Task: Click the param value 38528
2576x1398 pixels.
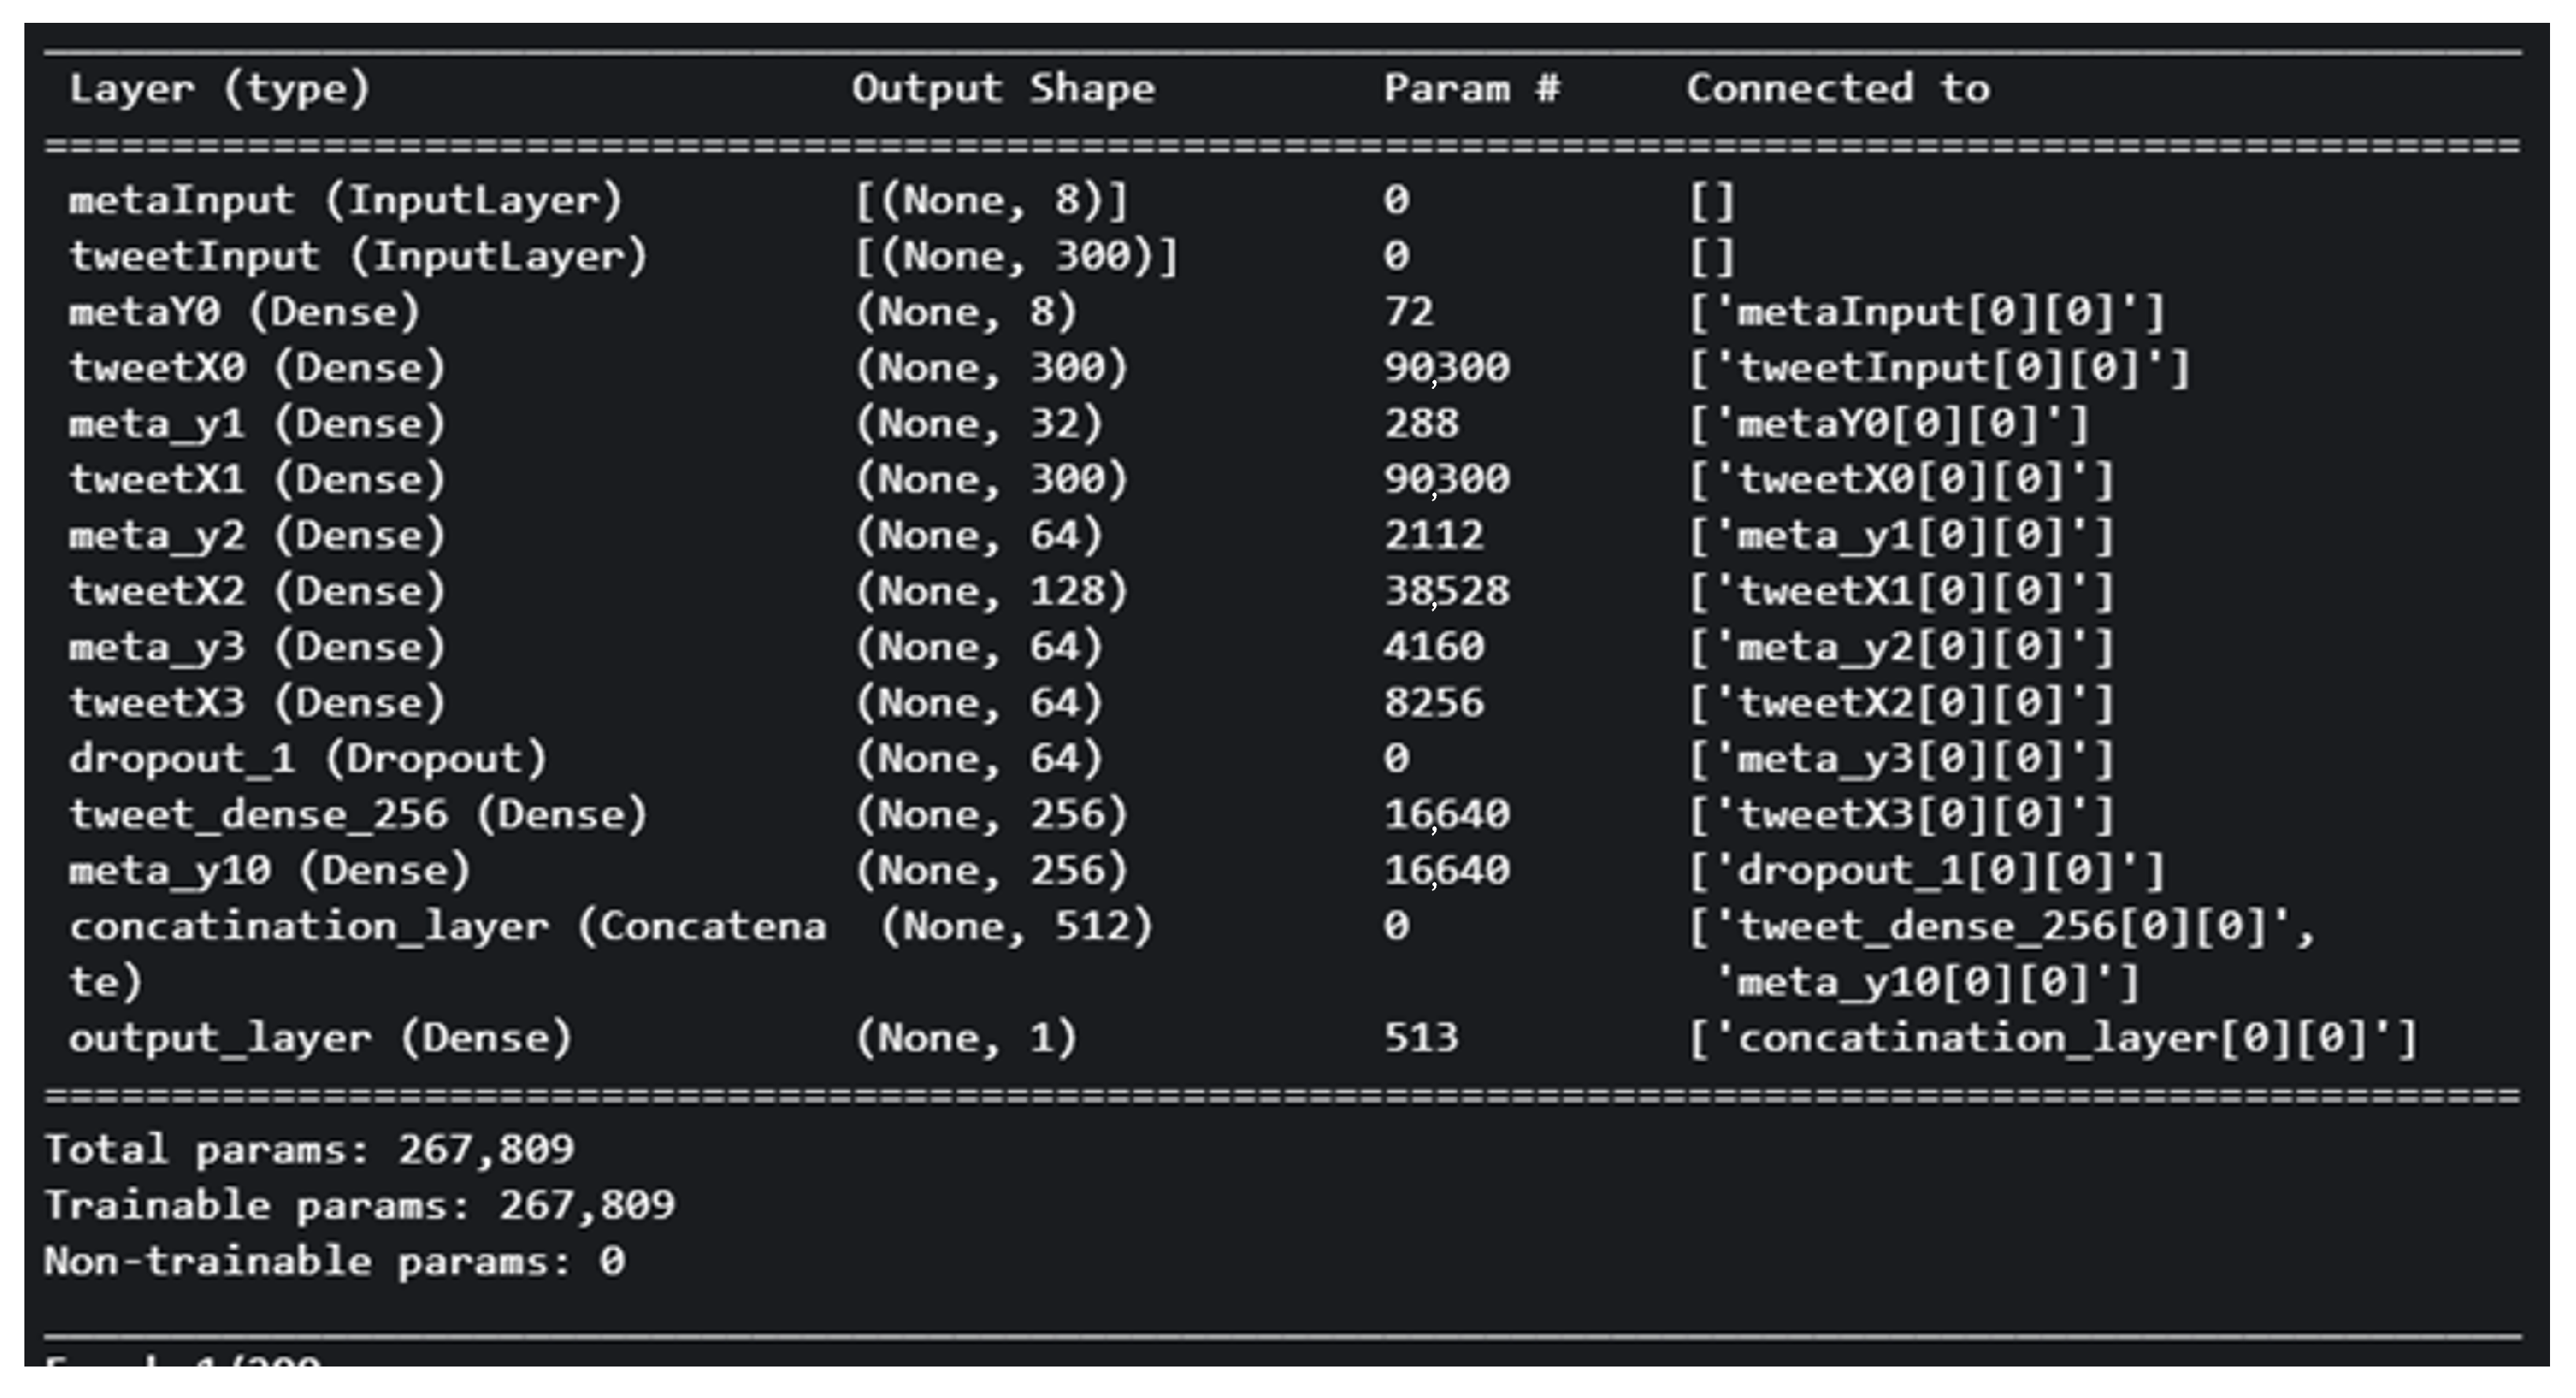Action: pos(1446,592)
